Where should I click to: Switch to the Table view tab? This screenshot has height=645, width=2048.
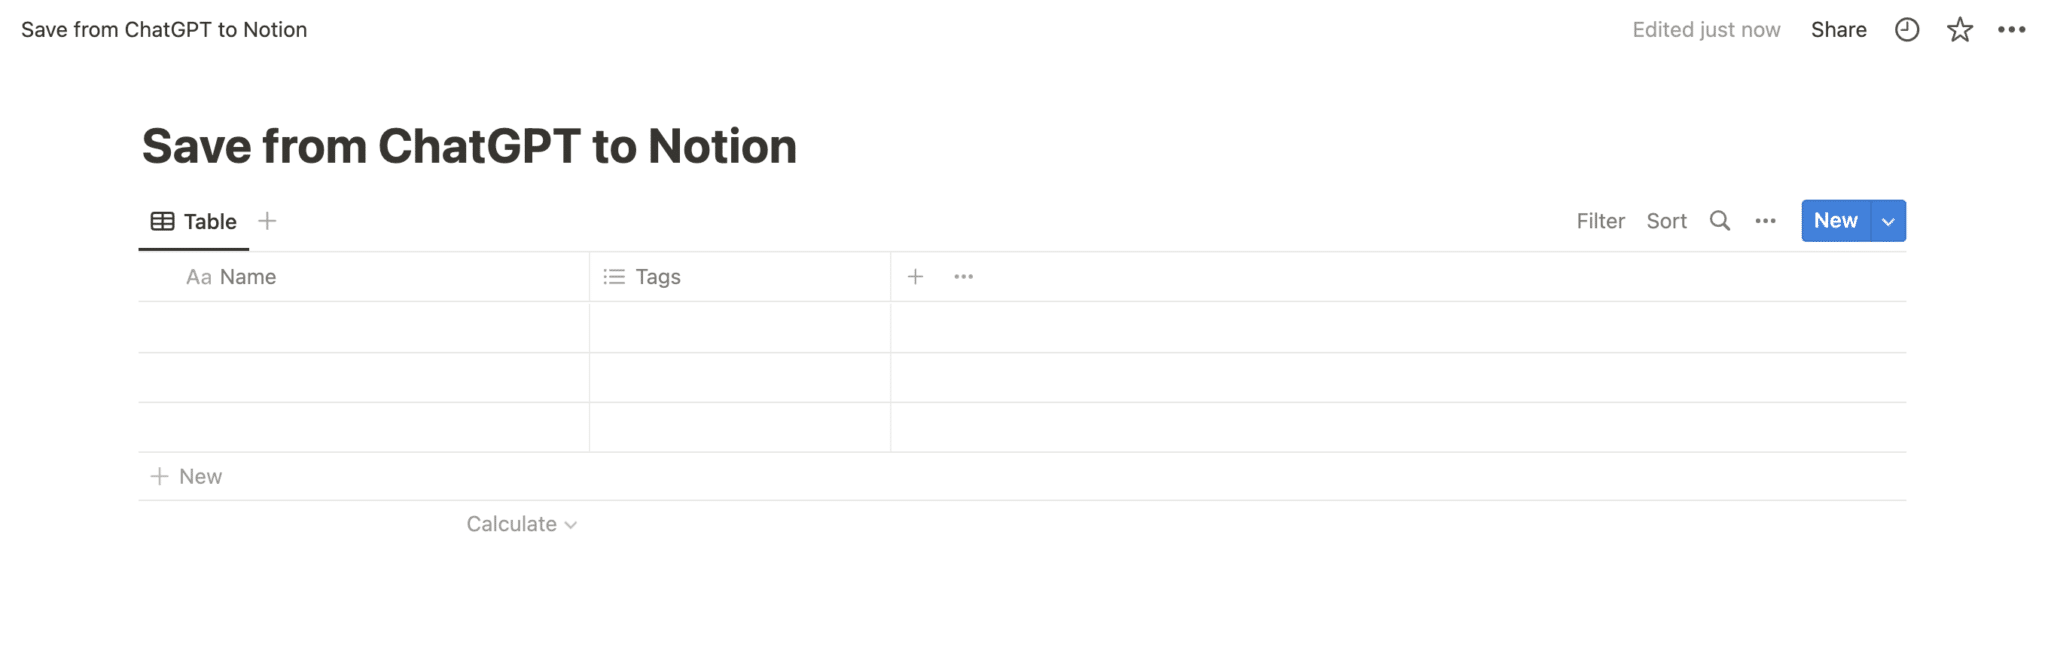coord(194,220)
